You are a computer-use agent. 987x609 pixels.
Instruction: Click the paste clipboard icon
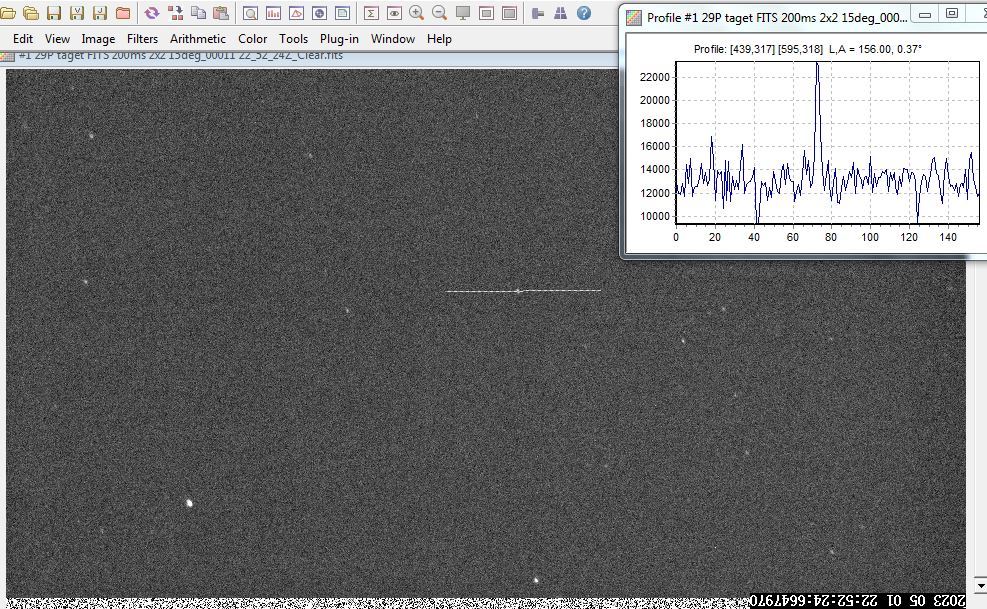(220, 13)
